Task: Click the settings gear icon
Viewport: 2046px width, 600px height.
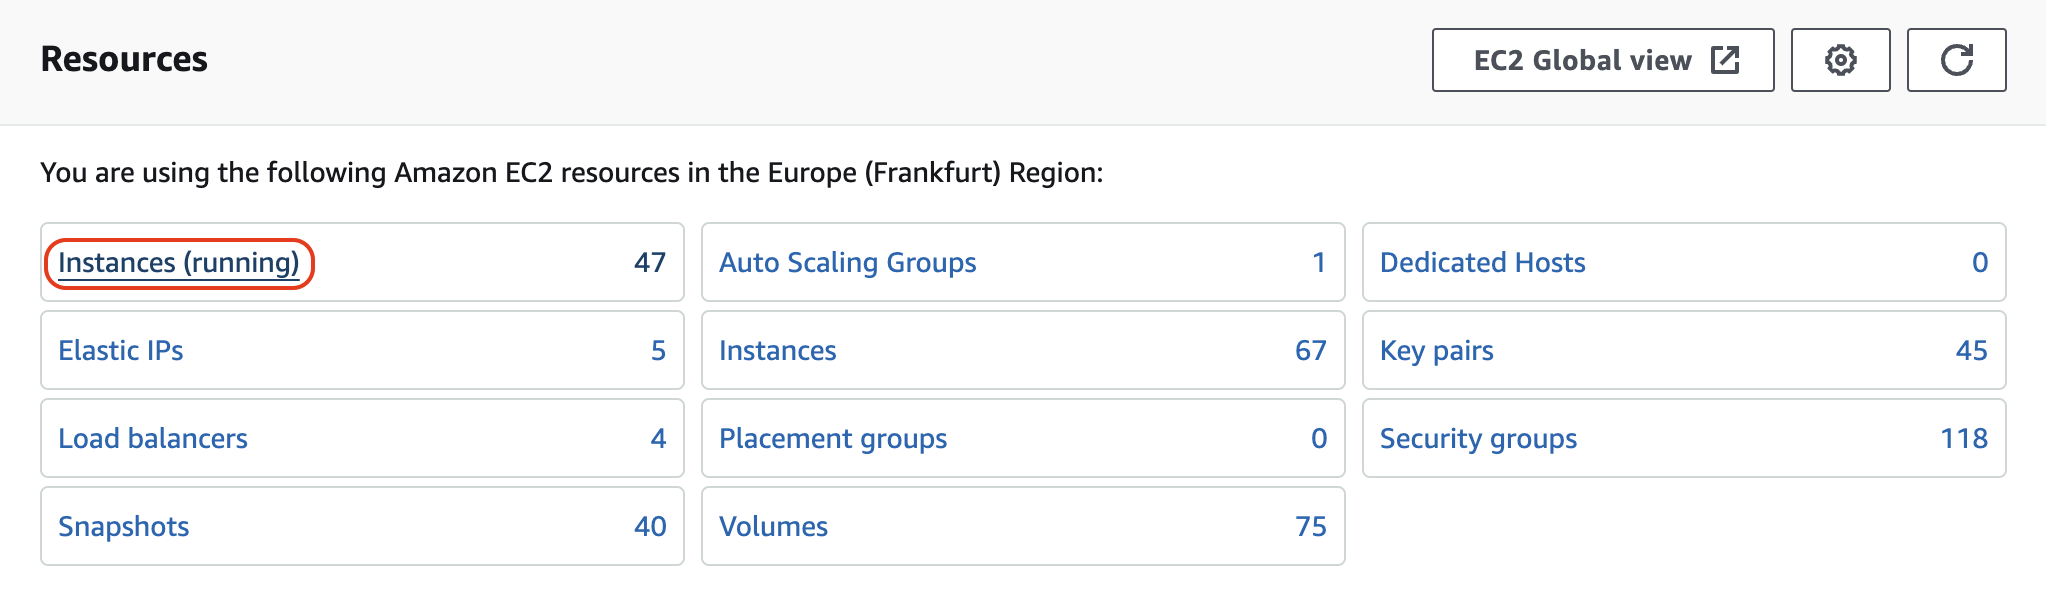Action: point(1840,60)
